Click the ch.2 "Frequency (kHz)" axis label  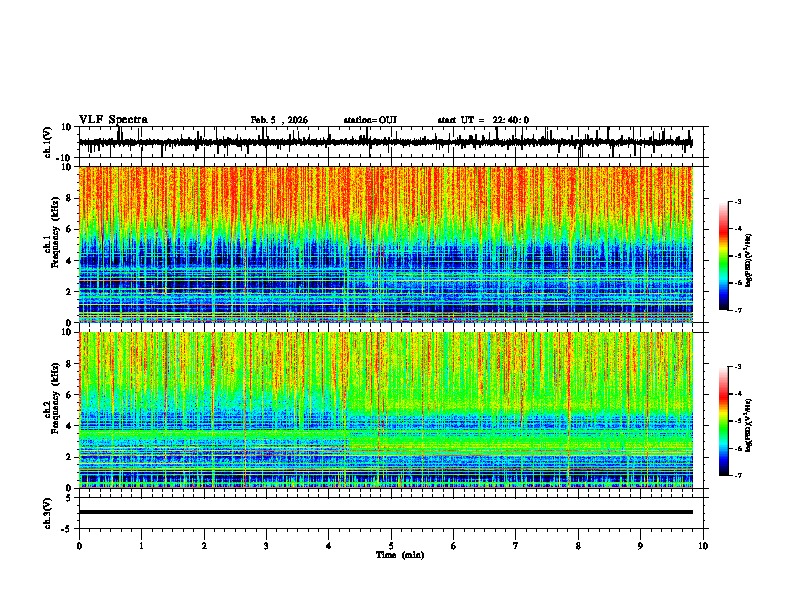(54, 398)
